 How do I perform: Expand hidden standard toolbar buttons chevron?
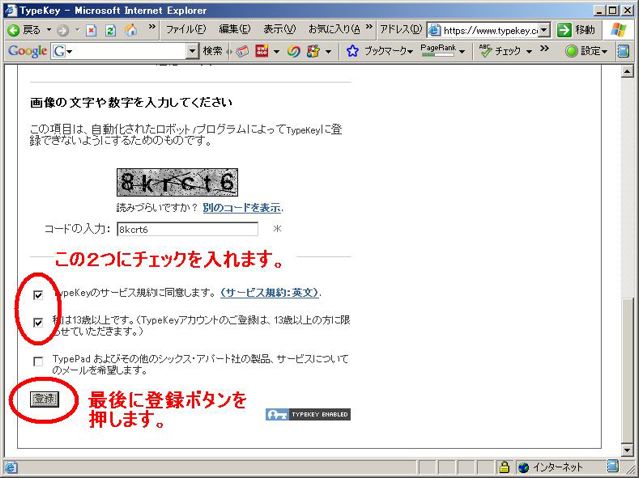(x=152, y=27)
